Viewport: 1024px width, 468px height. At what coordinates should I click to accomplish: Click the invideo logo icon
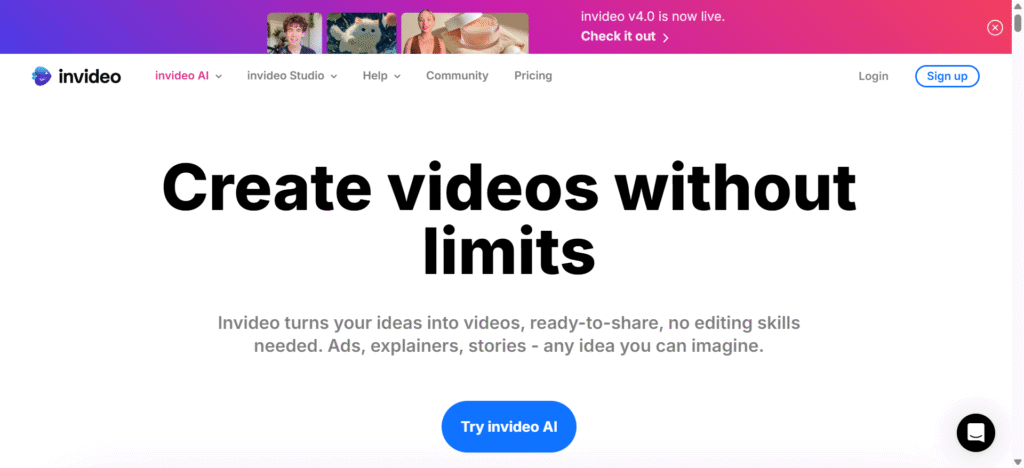(x=41, y=76)
